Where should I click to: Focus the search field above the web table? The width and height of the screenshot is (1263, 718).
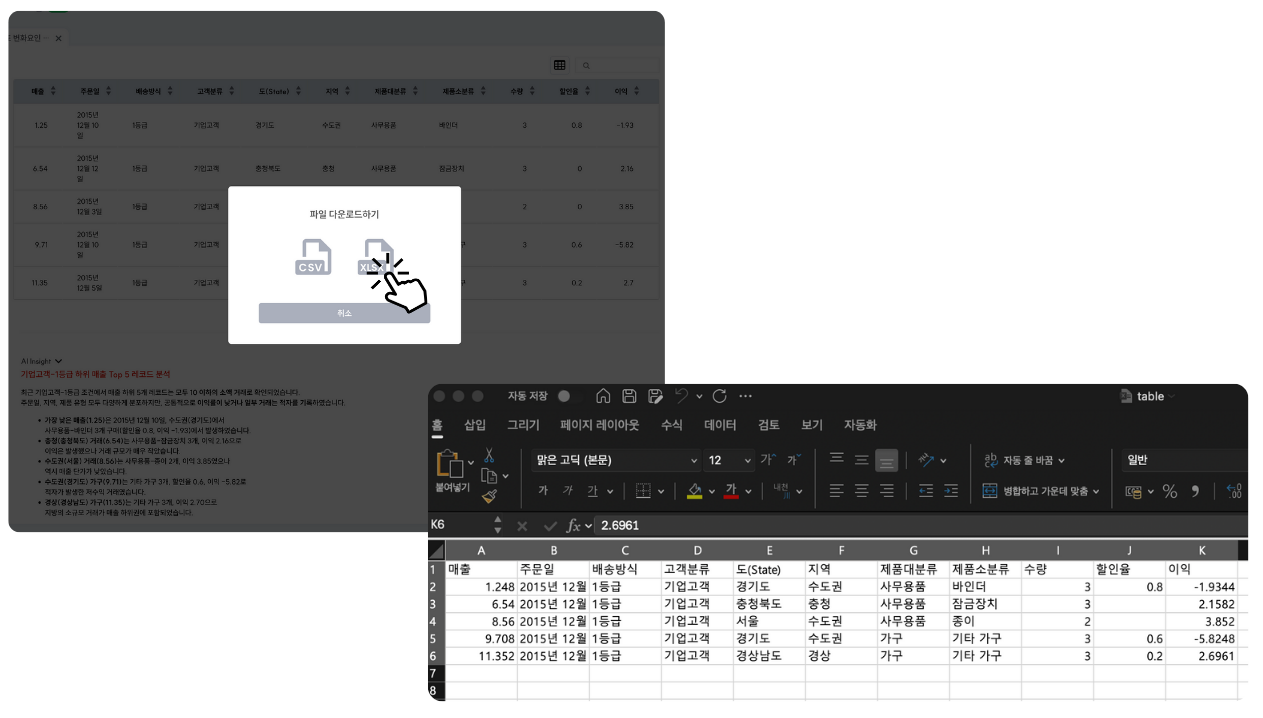coord(617,65)
